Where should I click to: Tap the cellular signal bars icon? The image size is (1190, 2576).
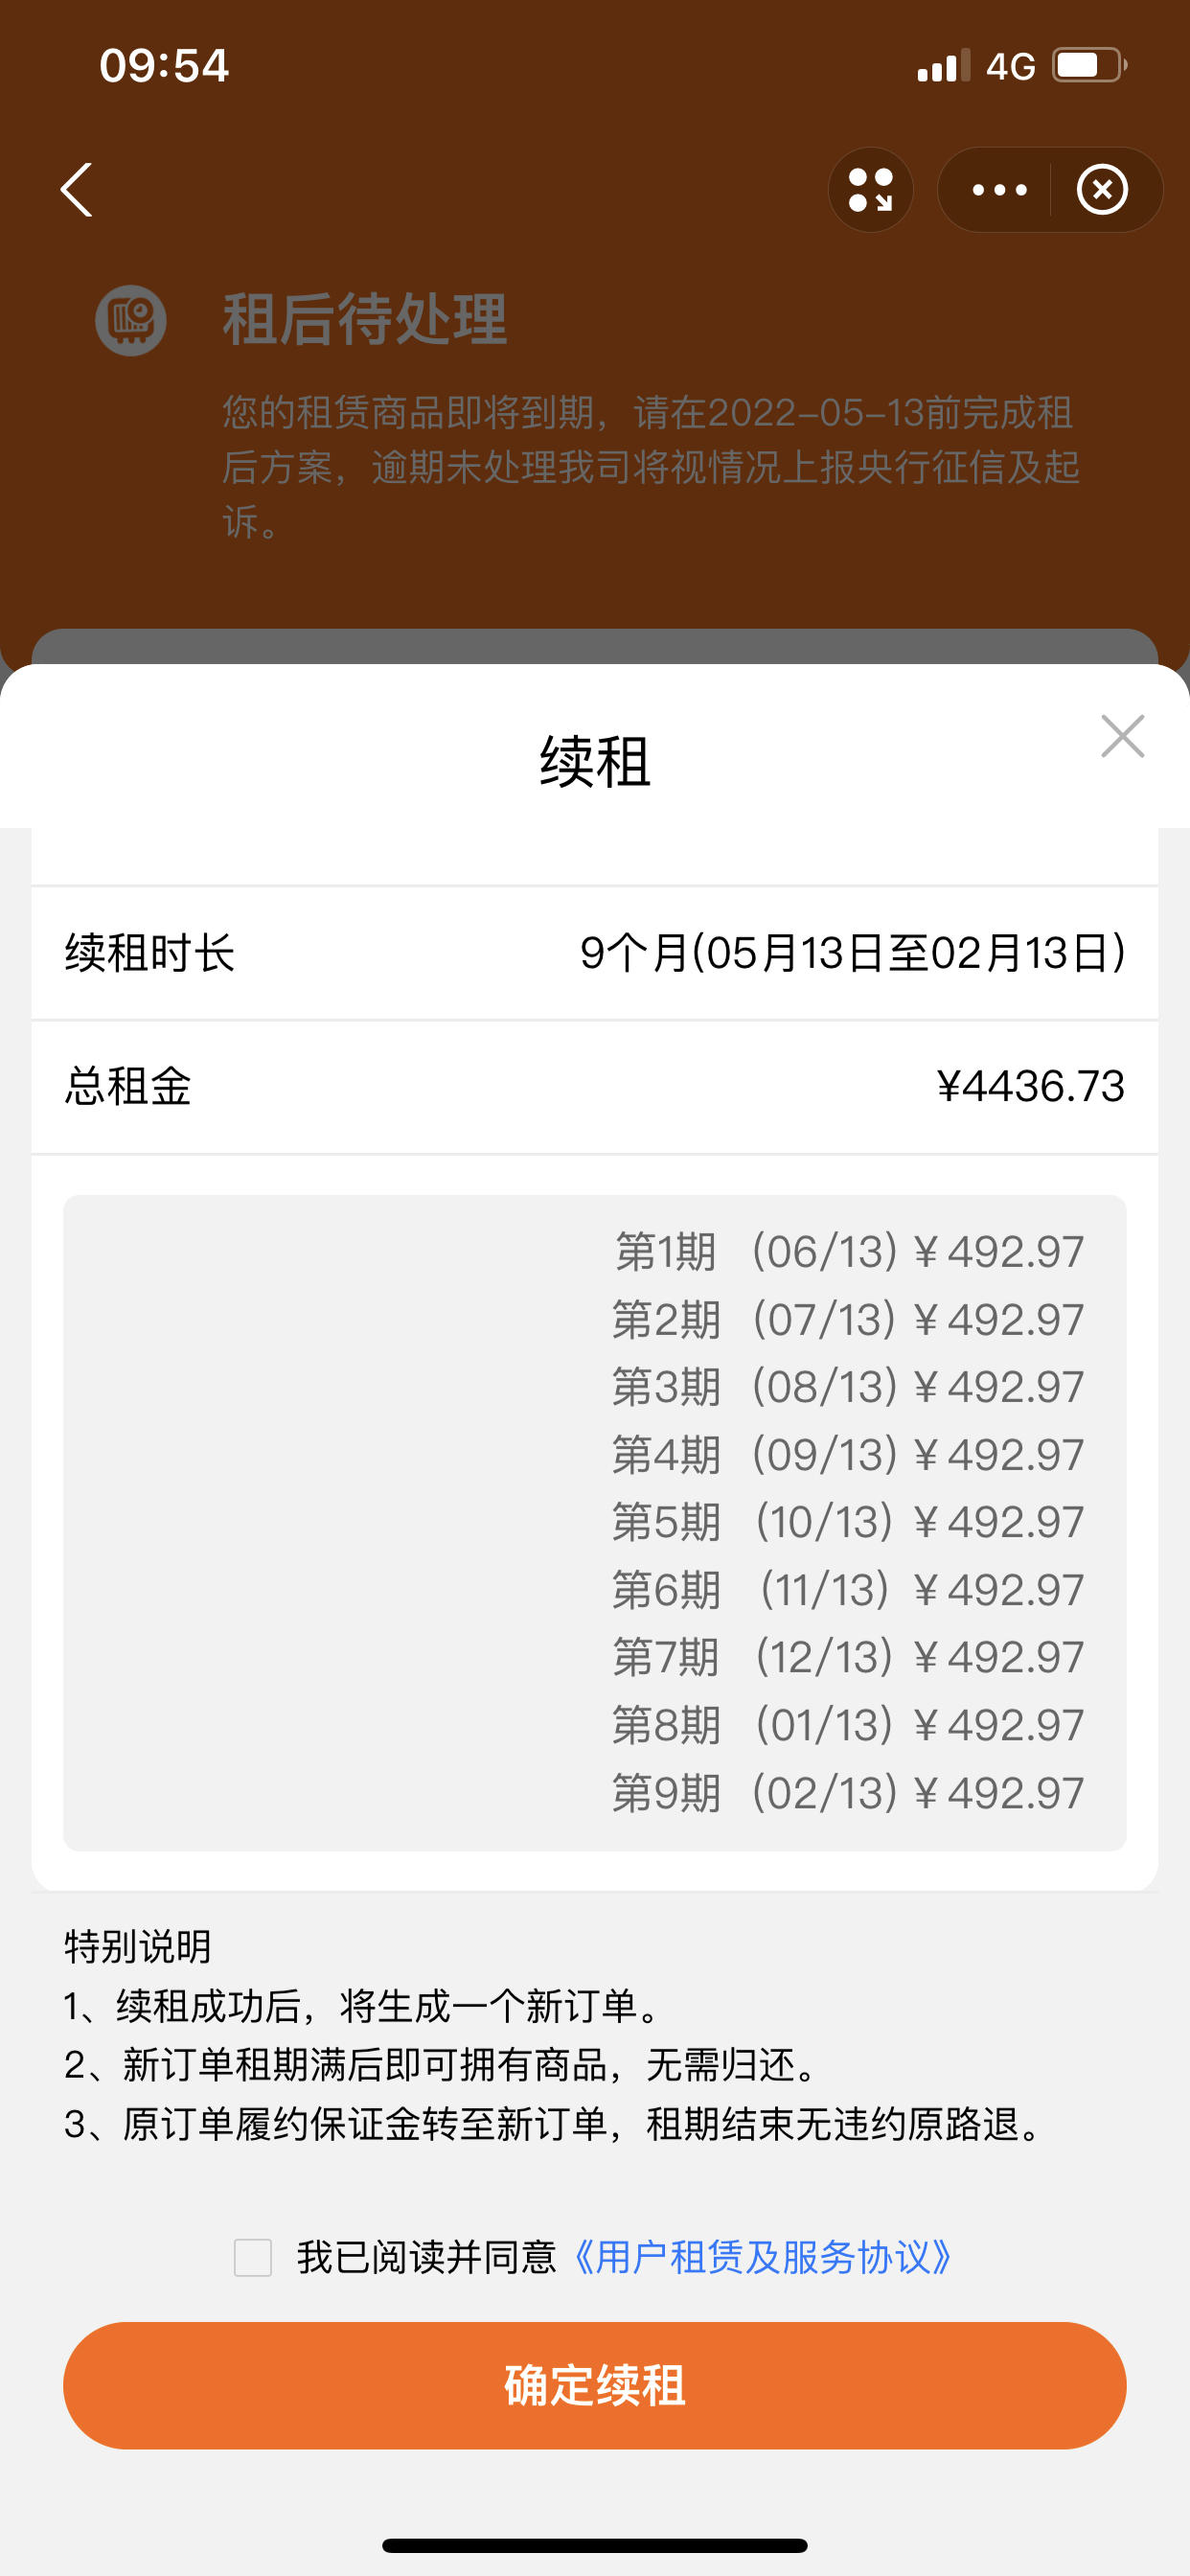pyautogui.click(x=943, y=66)
